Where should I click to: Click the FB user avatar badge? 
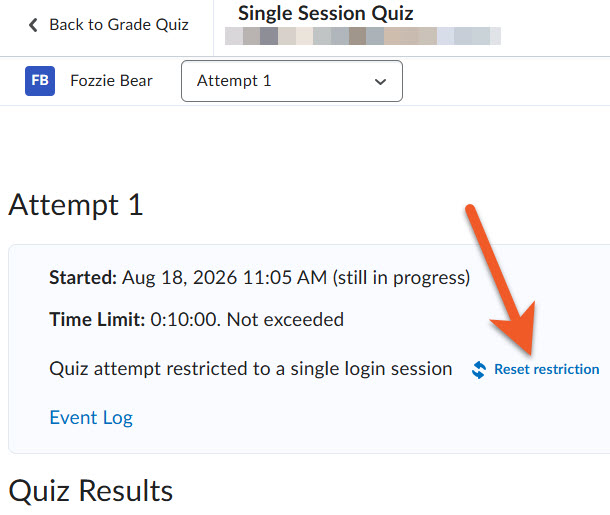tap(40, 81)
